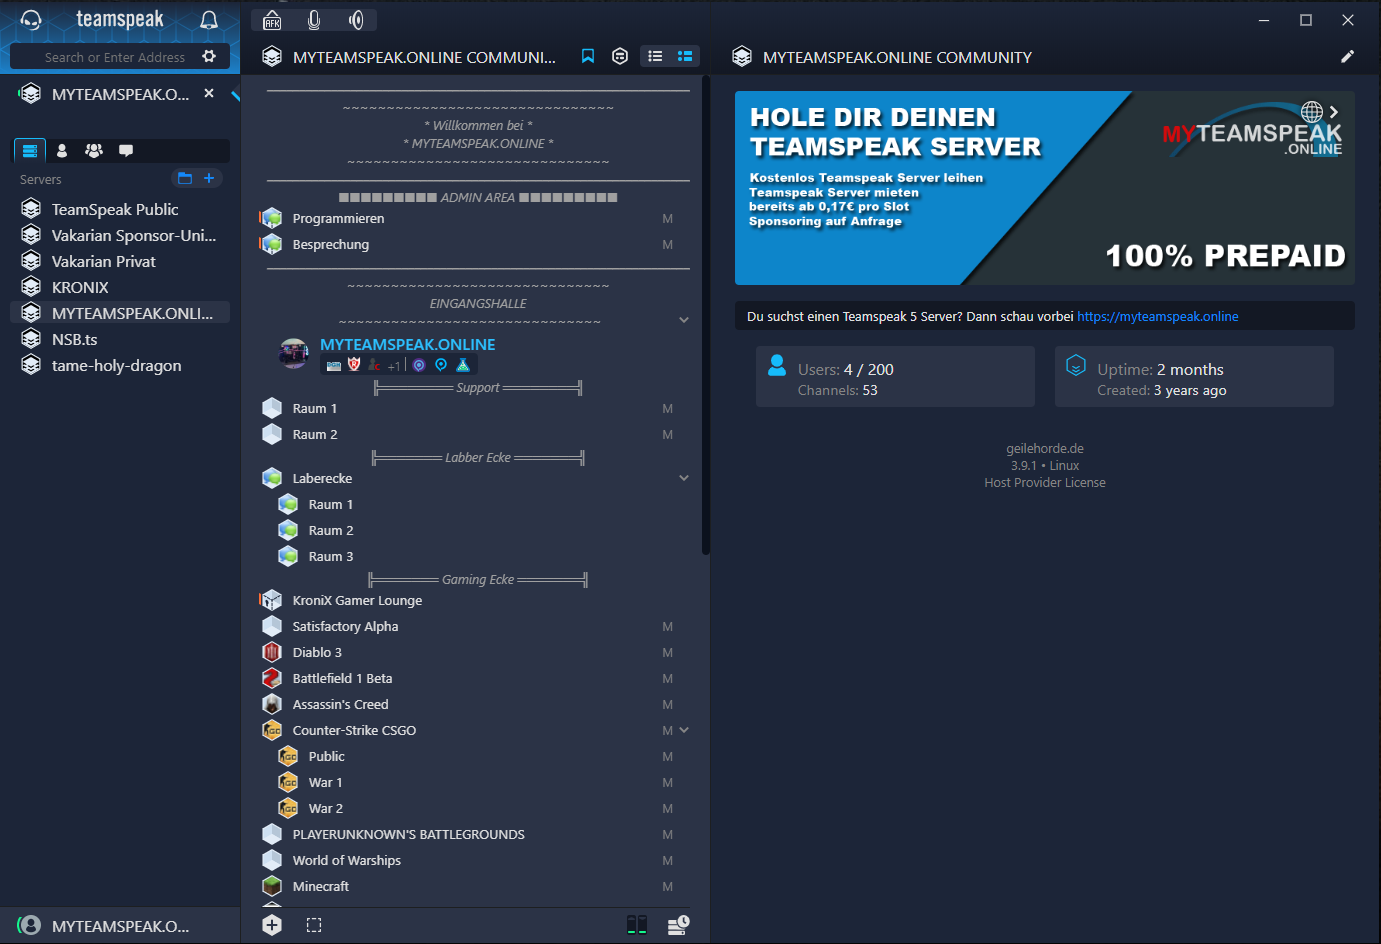The width and height of the screenshot is (1381, 944).
Task: Create a new bookmark folder
Action: point(185,178)
